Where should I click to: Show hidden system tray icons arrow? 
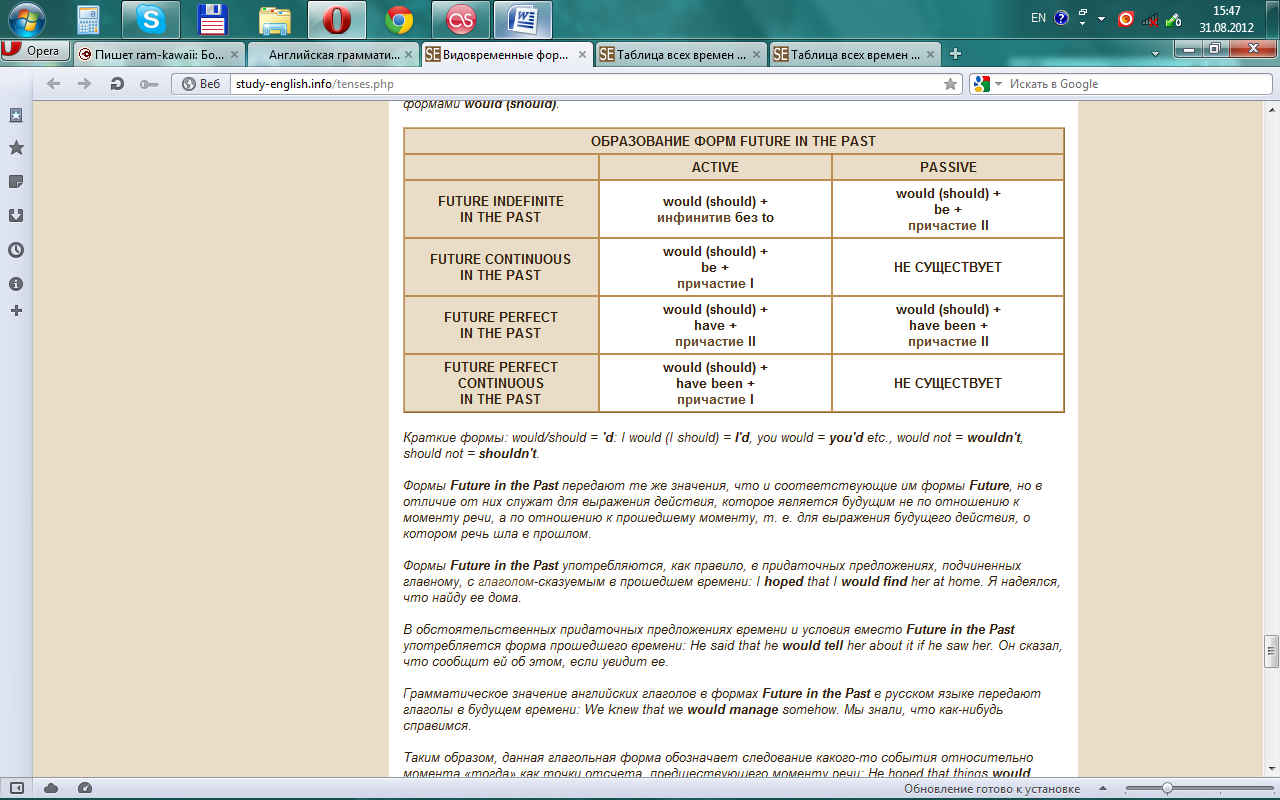click(x=1101, y=19)
